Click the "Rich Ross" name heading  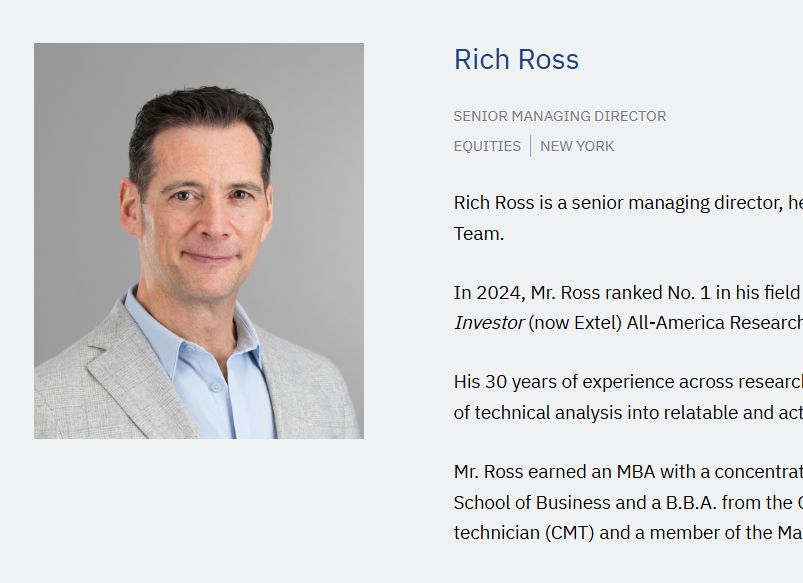pyautogui.click(x=516, y=59)
